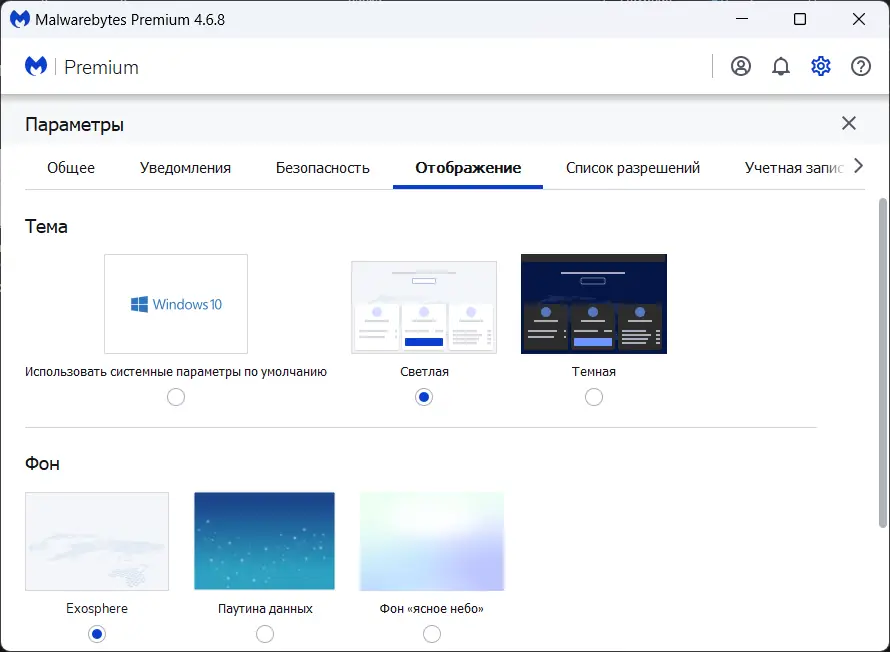Click the title bar Malwarebytes app icon
Image resolution: width=890 pixels, height=652 pixels.
(19, 19)
